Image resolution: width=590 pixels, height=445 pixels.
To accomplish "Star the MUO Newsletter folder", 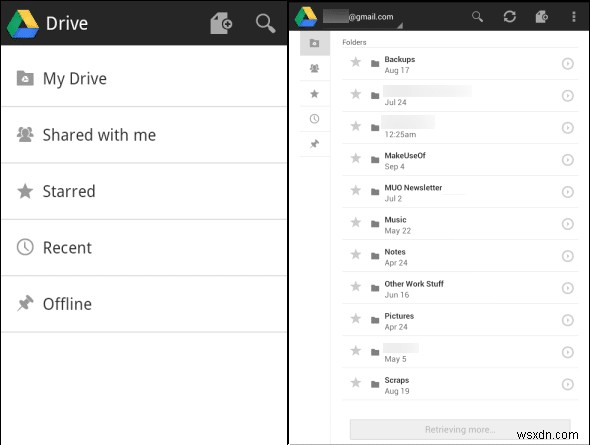I will point(356,190).
